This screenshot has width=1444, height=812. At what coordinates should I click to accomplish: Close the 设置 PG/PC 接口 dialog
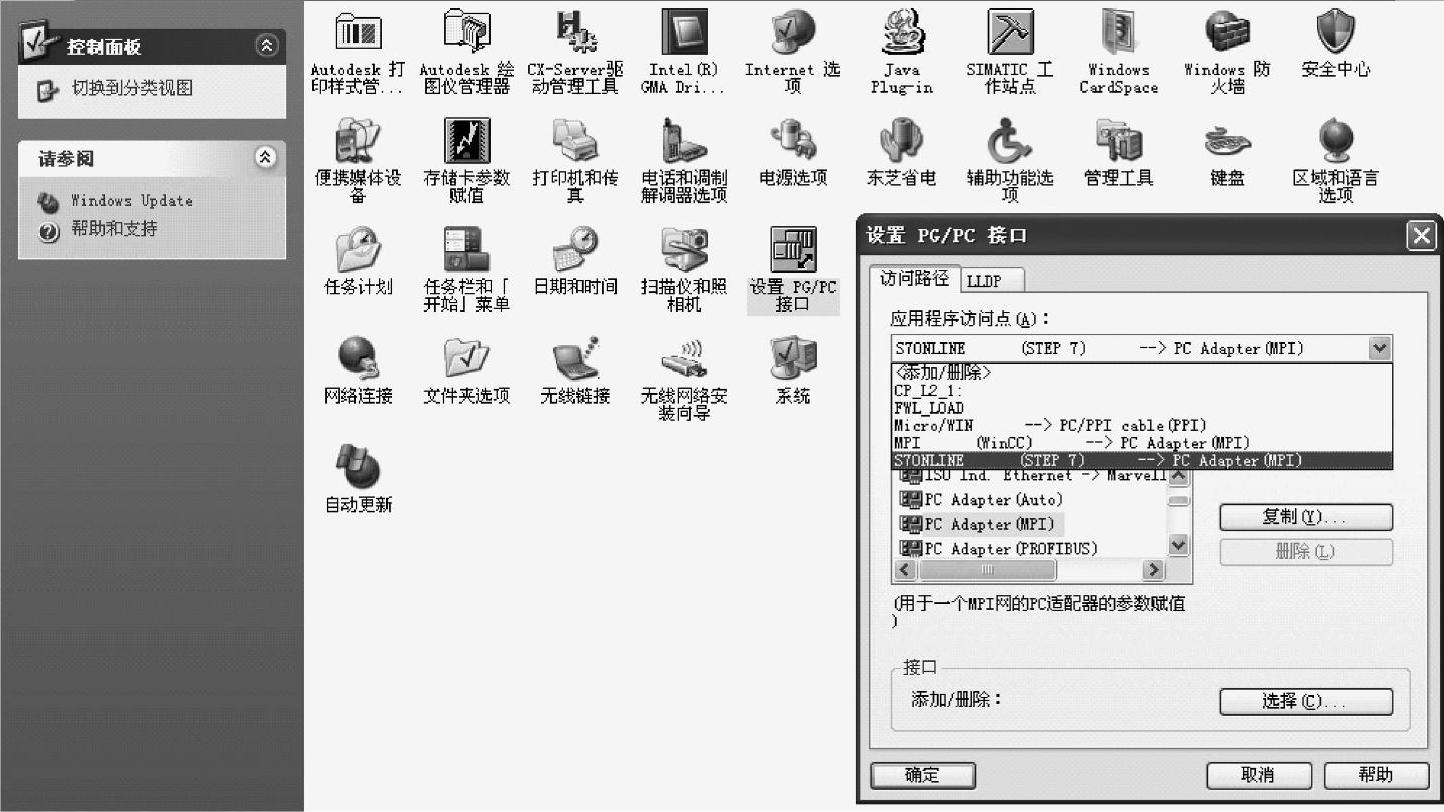pos(1421,236)
